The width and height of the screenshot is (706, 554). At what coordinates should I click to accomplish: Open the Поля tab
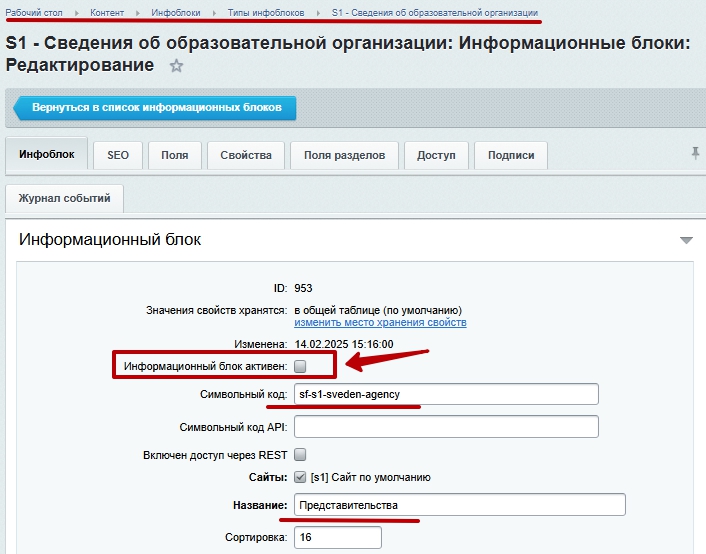pos(175,155)
